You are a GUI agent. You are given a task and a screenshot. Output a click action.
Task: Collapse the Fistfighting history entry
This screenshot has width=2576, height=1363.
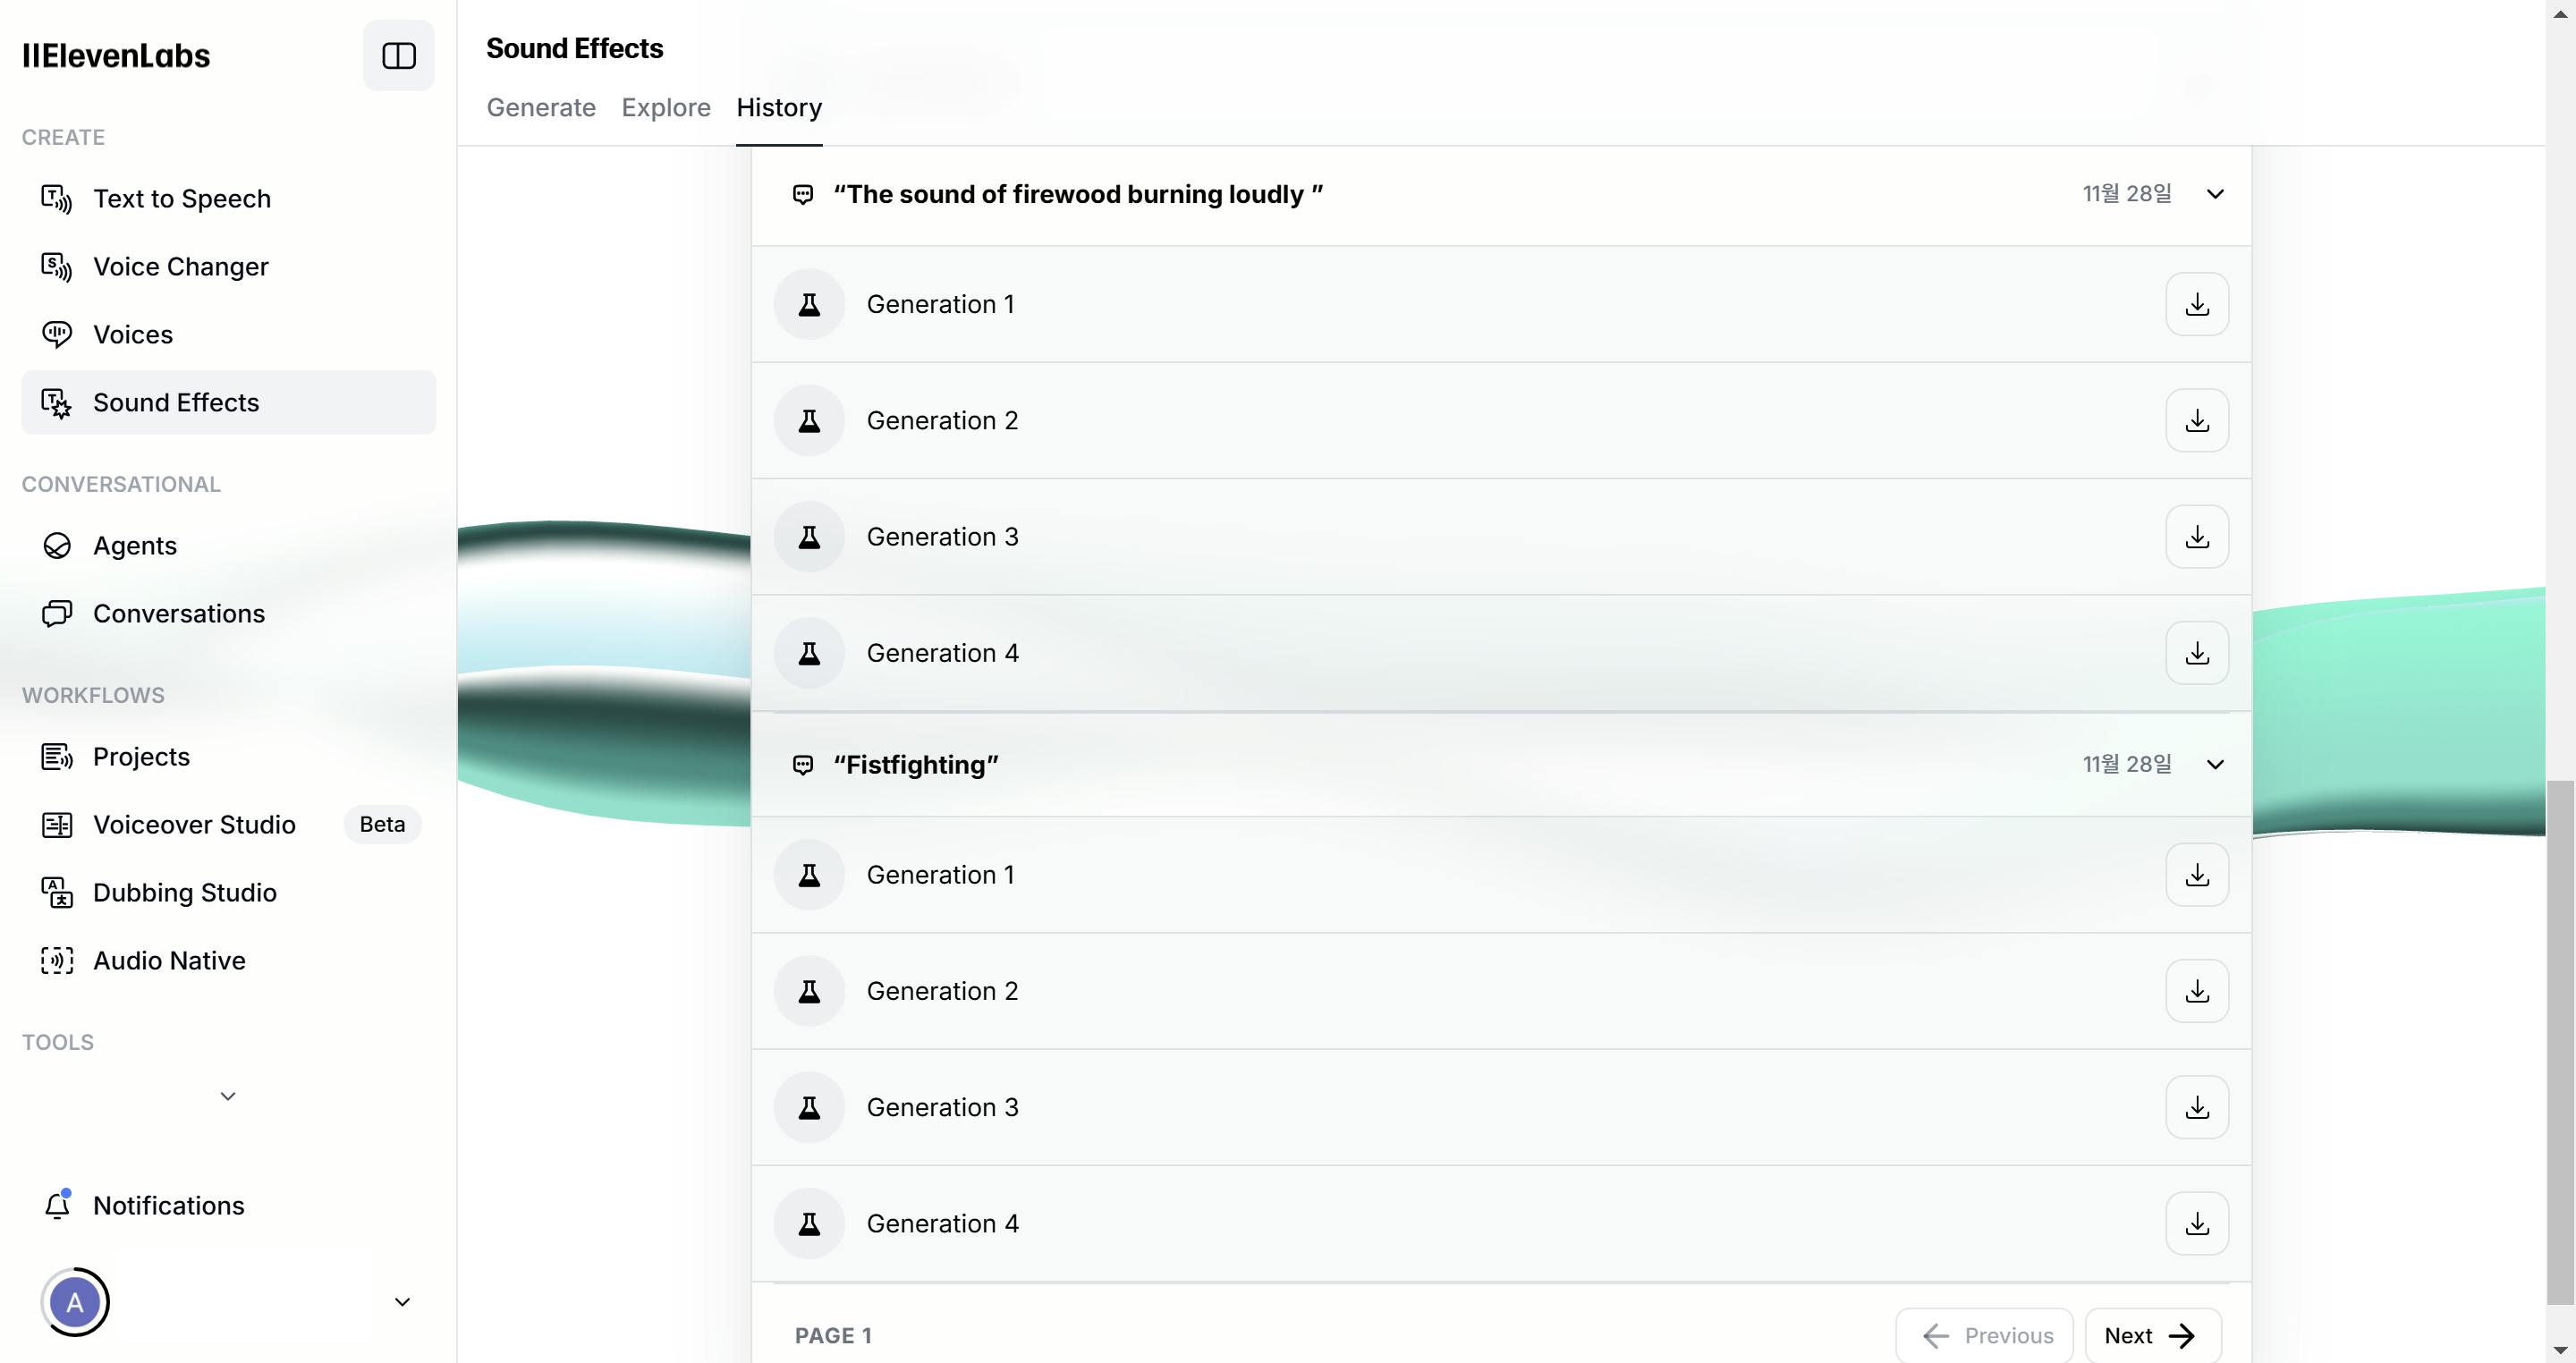tap(2215, 765)
